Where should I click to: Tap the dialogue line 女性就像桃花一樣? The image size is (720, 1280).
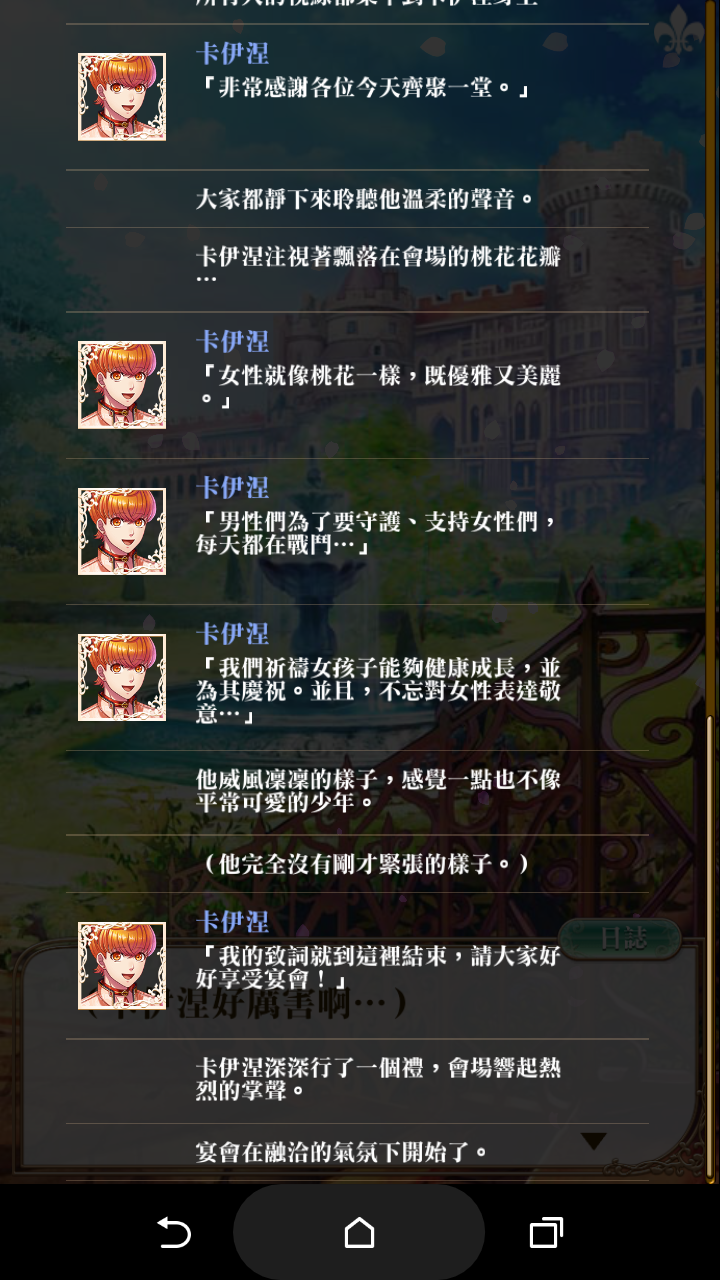click(x=380, y=386)
